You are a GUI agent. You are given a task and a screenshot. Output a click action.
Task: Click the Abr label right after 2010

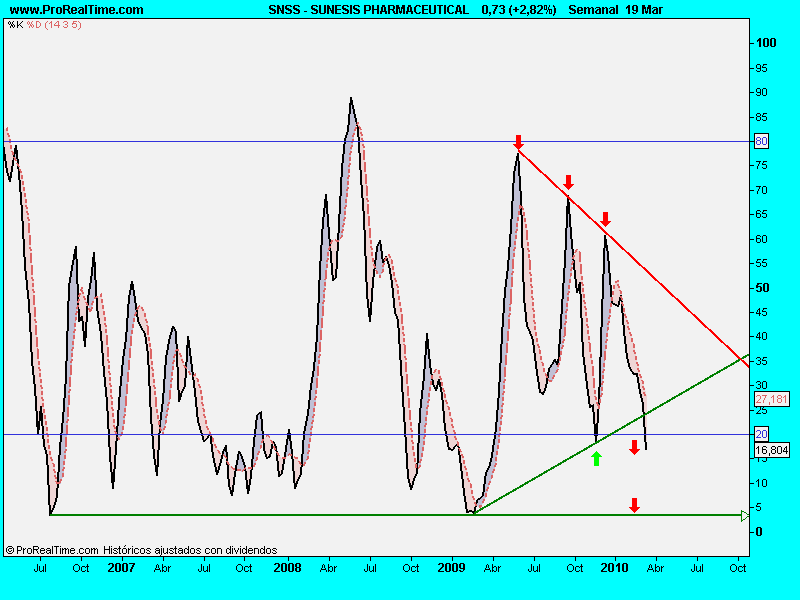tap(656, 568)
